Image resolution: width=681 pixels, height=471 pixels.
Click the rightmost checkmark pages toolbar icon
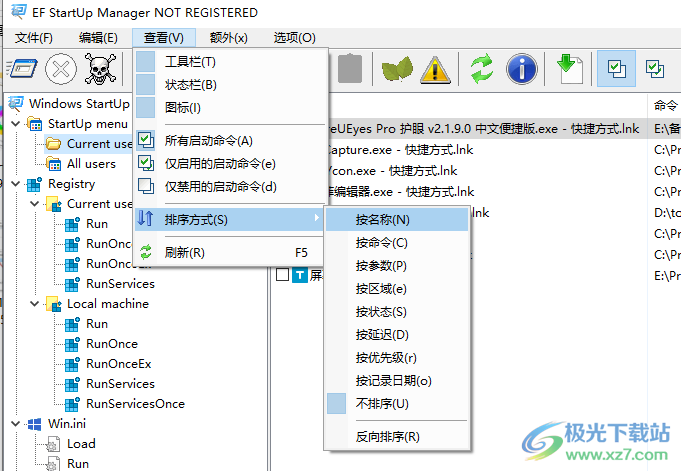click(x=655, y=69)
